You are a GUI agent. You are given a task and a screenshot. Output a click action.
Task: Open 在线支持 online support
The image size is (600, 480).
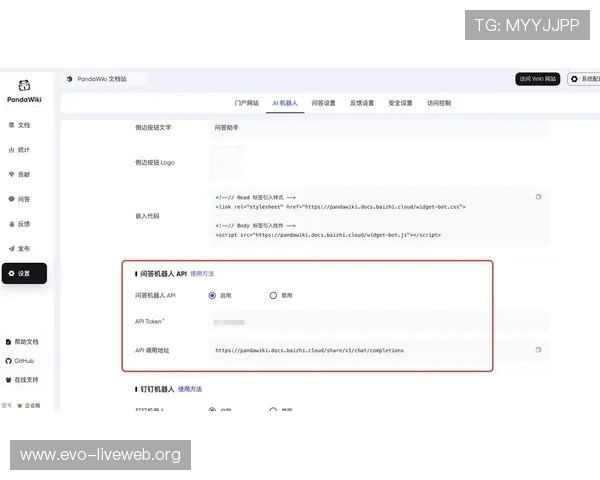[22, 380]
